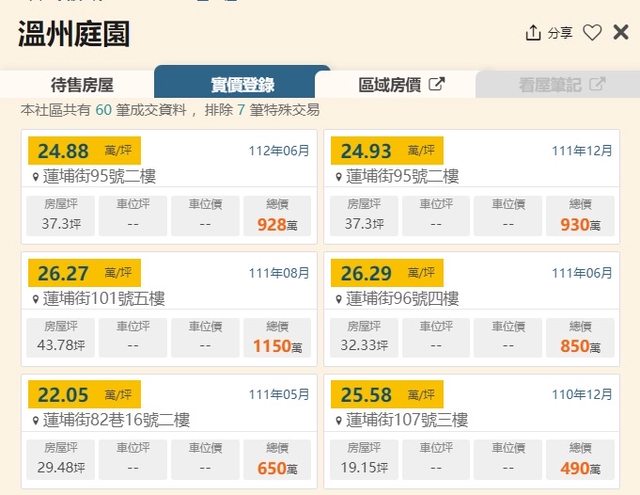640x495 pixels.
Task: Click the 60 transaction records count
Action: pyautogui.click(x=103, y=108)
